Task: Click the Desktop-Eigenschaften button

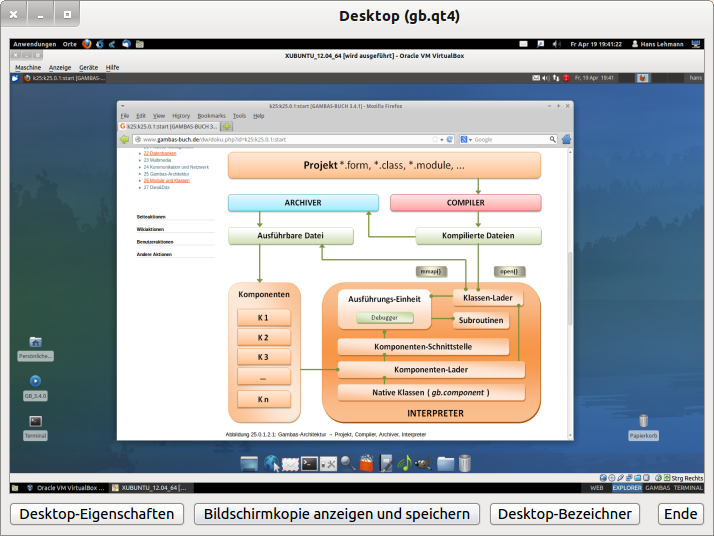Action: point(98,514)
